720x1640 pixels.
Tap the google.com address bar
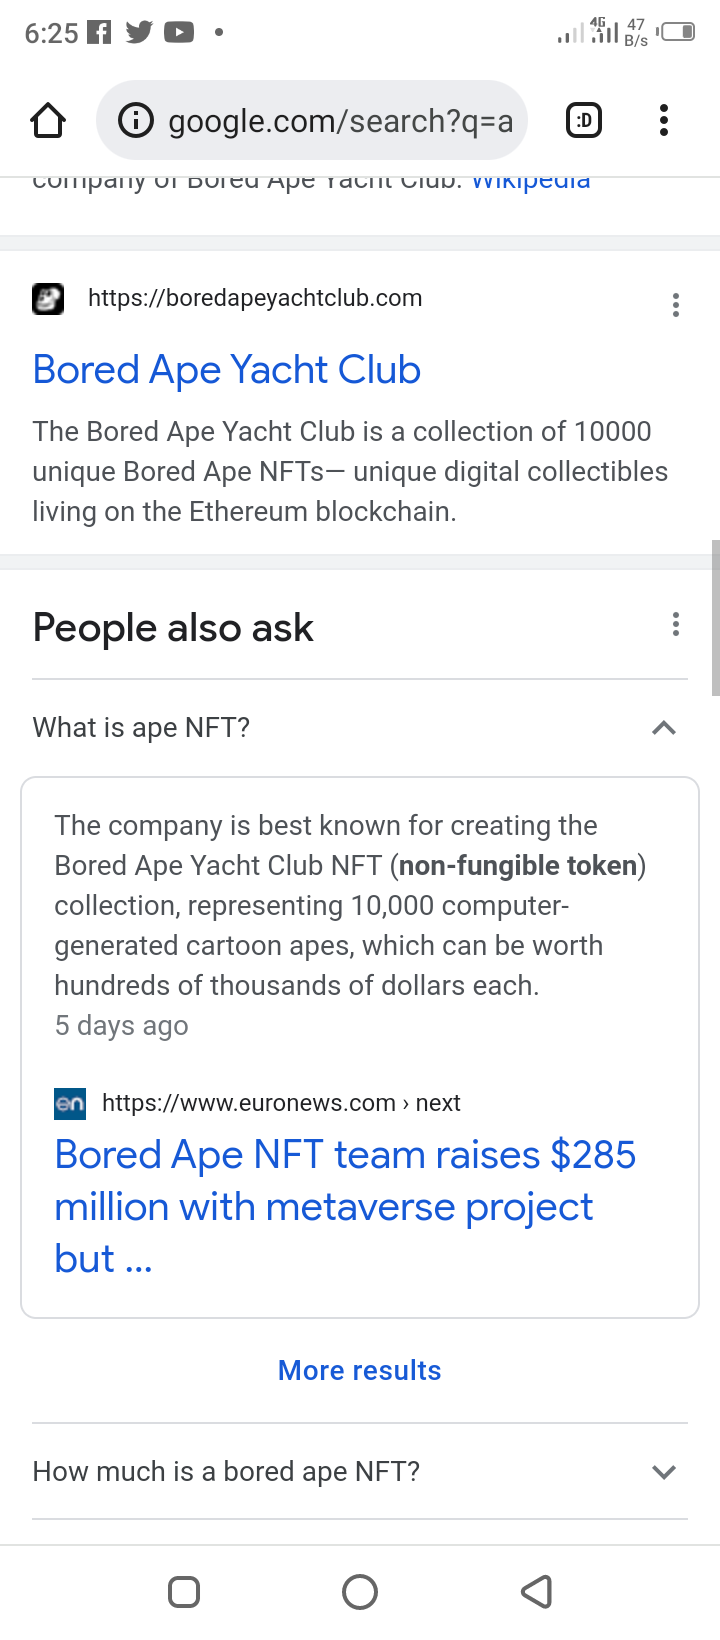click(340, 121)
